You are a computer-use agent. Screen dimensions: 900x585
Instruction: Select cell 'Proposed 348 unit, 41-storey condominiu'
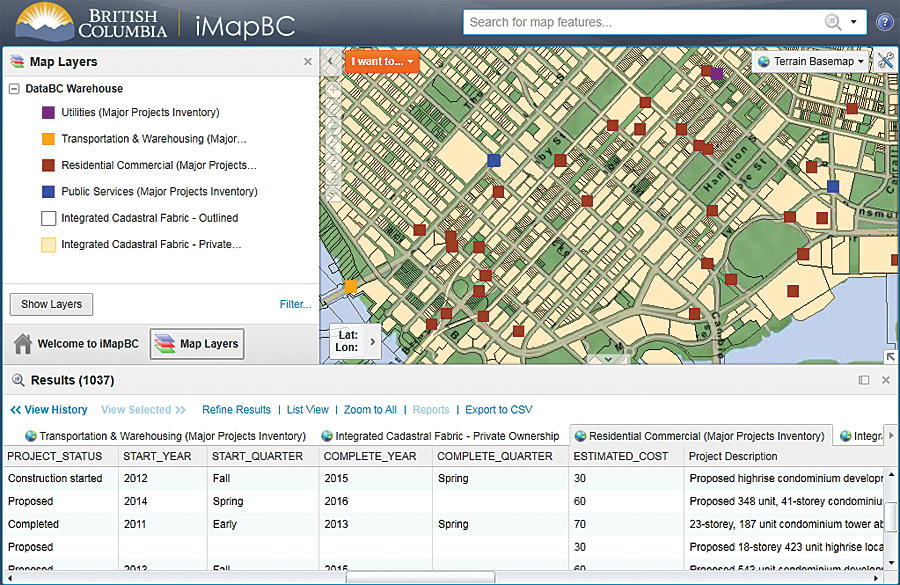coord(785,501)
